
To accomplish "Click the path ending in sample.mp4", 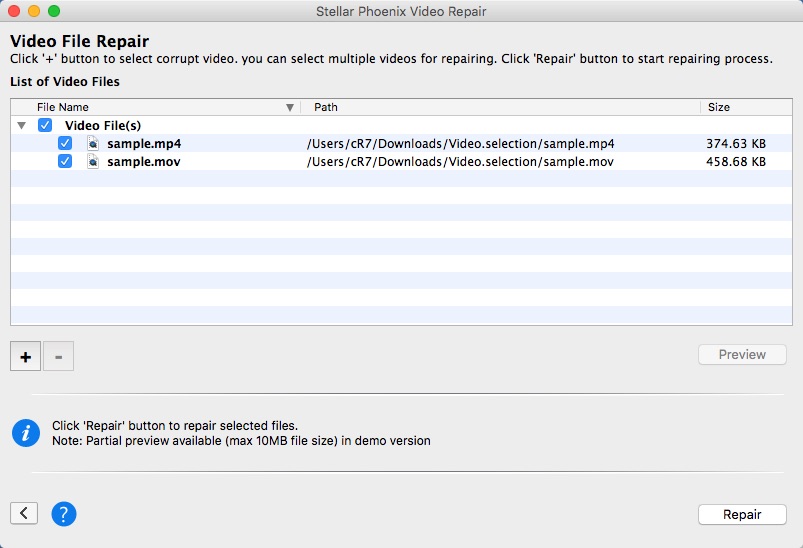I will [x=460, y=144].
